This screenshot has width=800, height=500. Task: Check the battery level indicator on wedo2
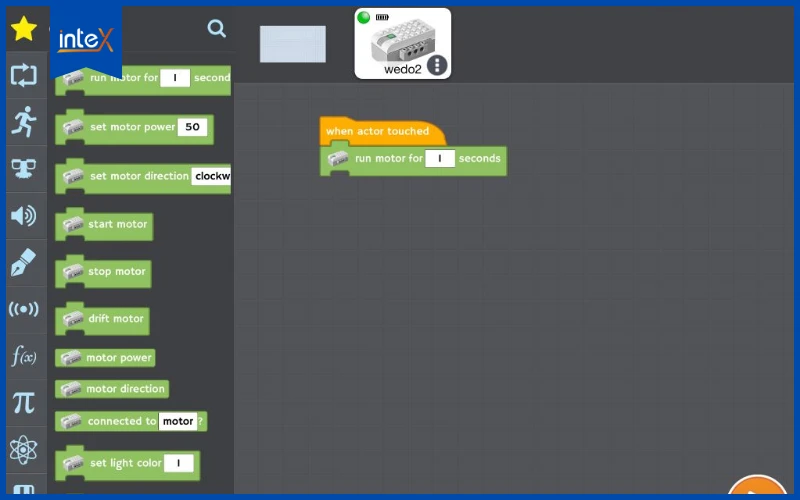click(x=382, y=17)
